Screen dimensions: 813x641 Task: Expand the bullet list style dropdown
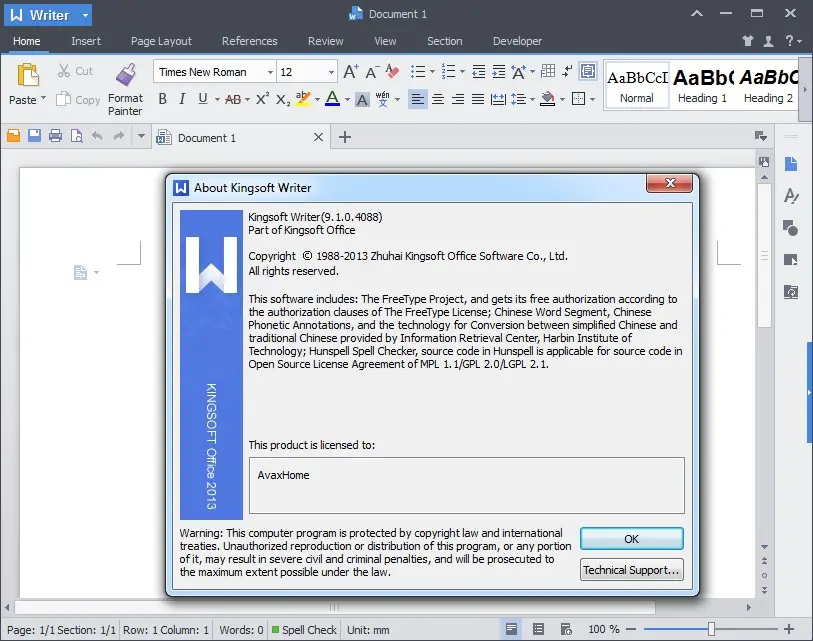coord(432,72)
